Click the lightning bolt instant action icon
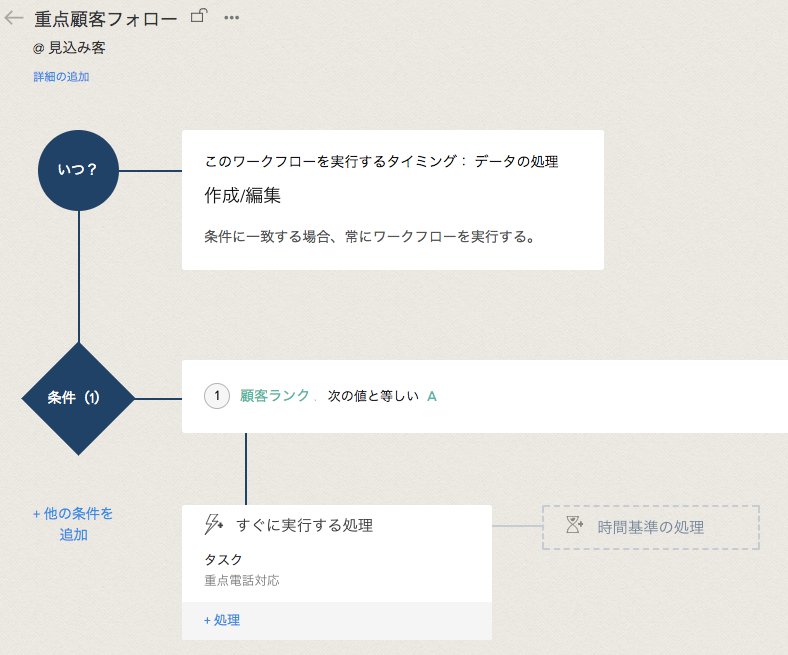 214,524
